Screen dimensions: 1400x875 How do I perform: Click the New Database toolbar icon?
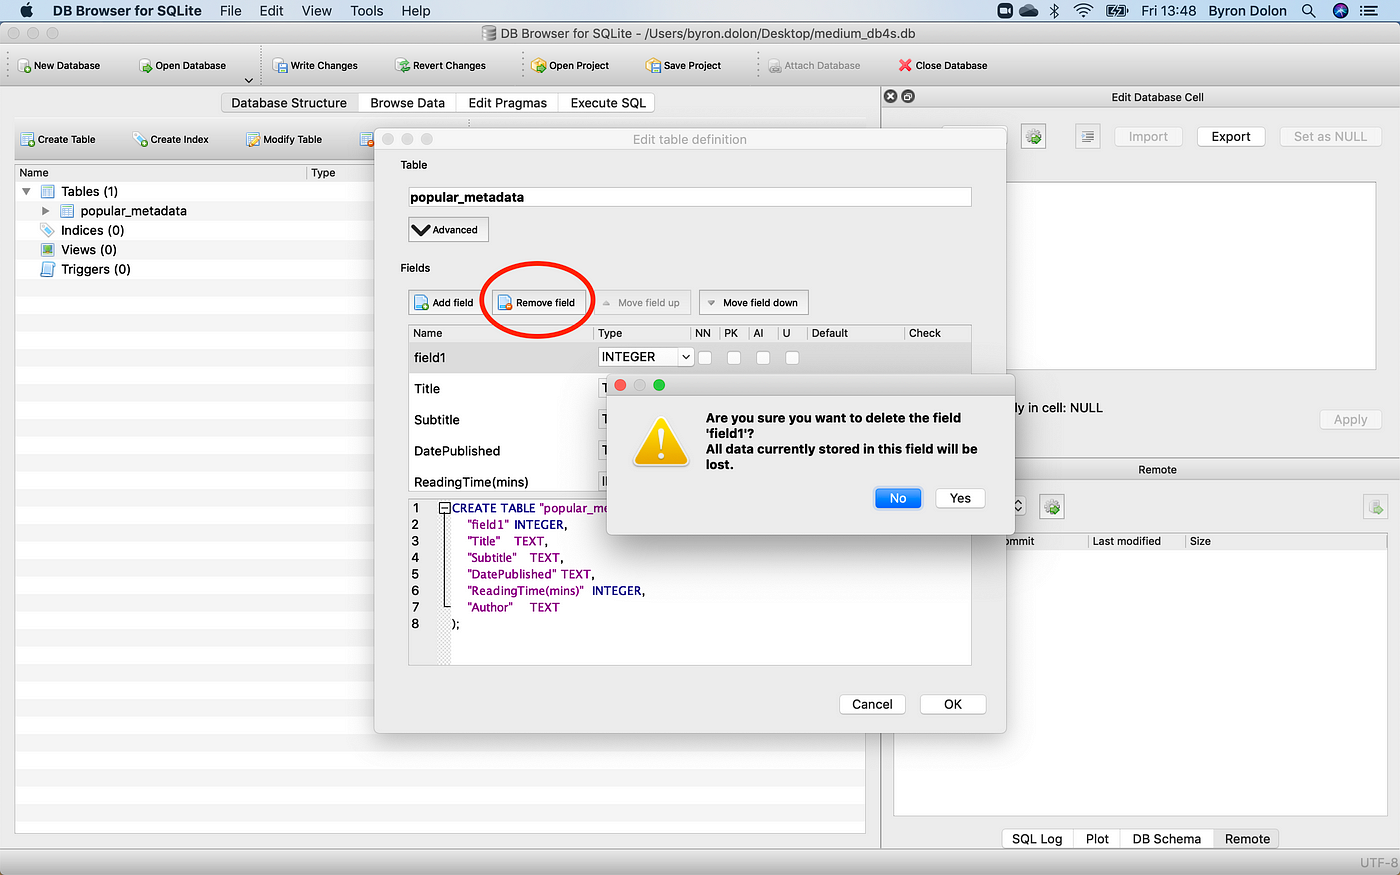[x=25, y=66]
